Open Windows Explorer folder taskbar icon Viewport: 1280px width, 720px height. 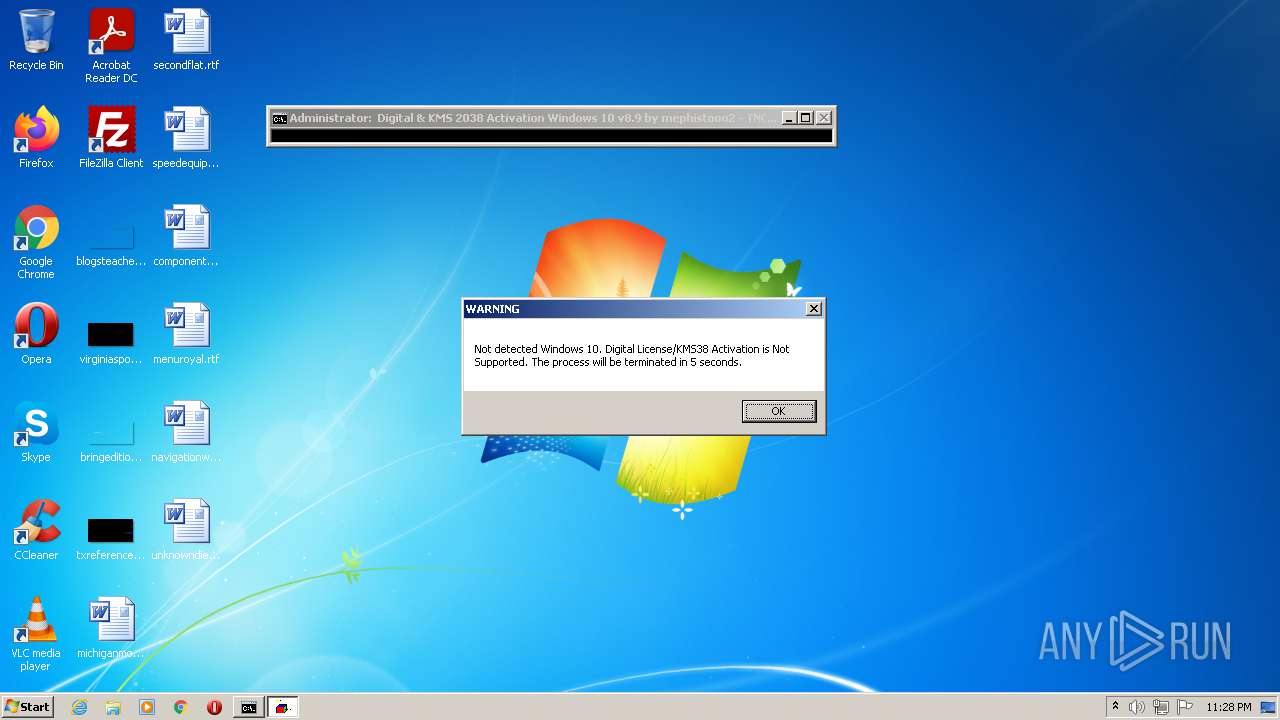pos(113,707)
